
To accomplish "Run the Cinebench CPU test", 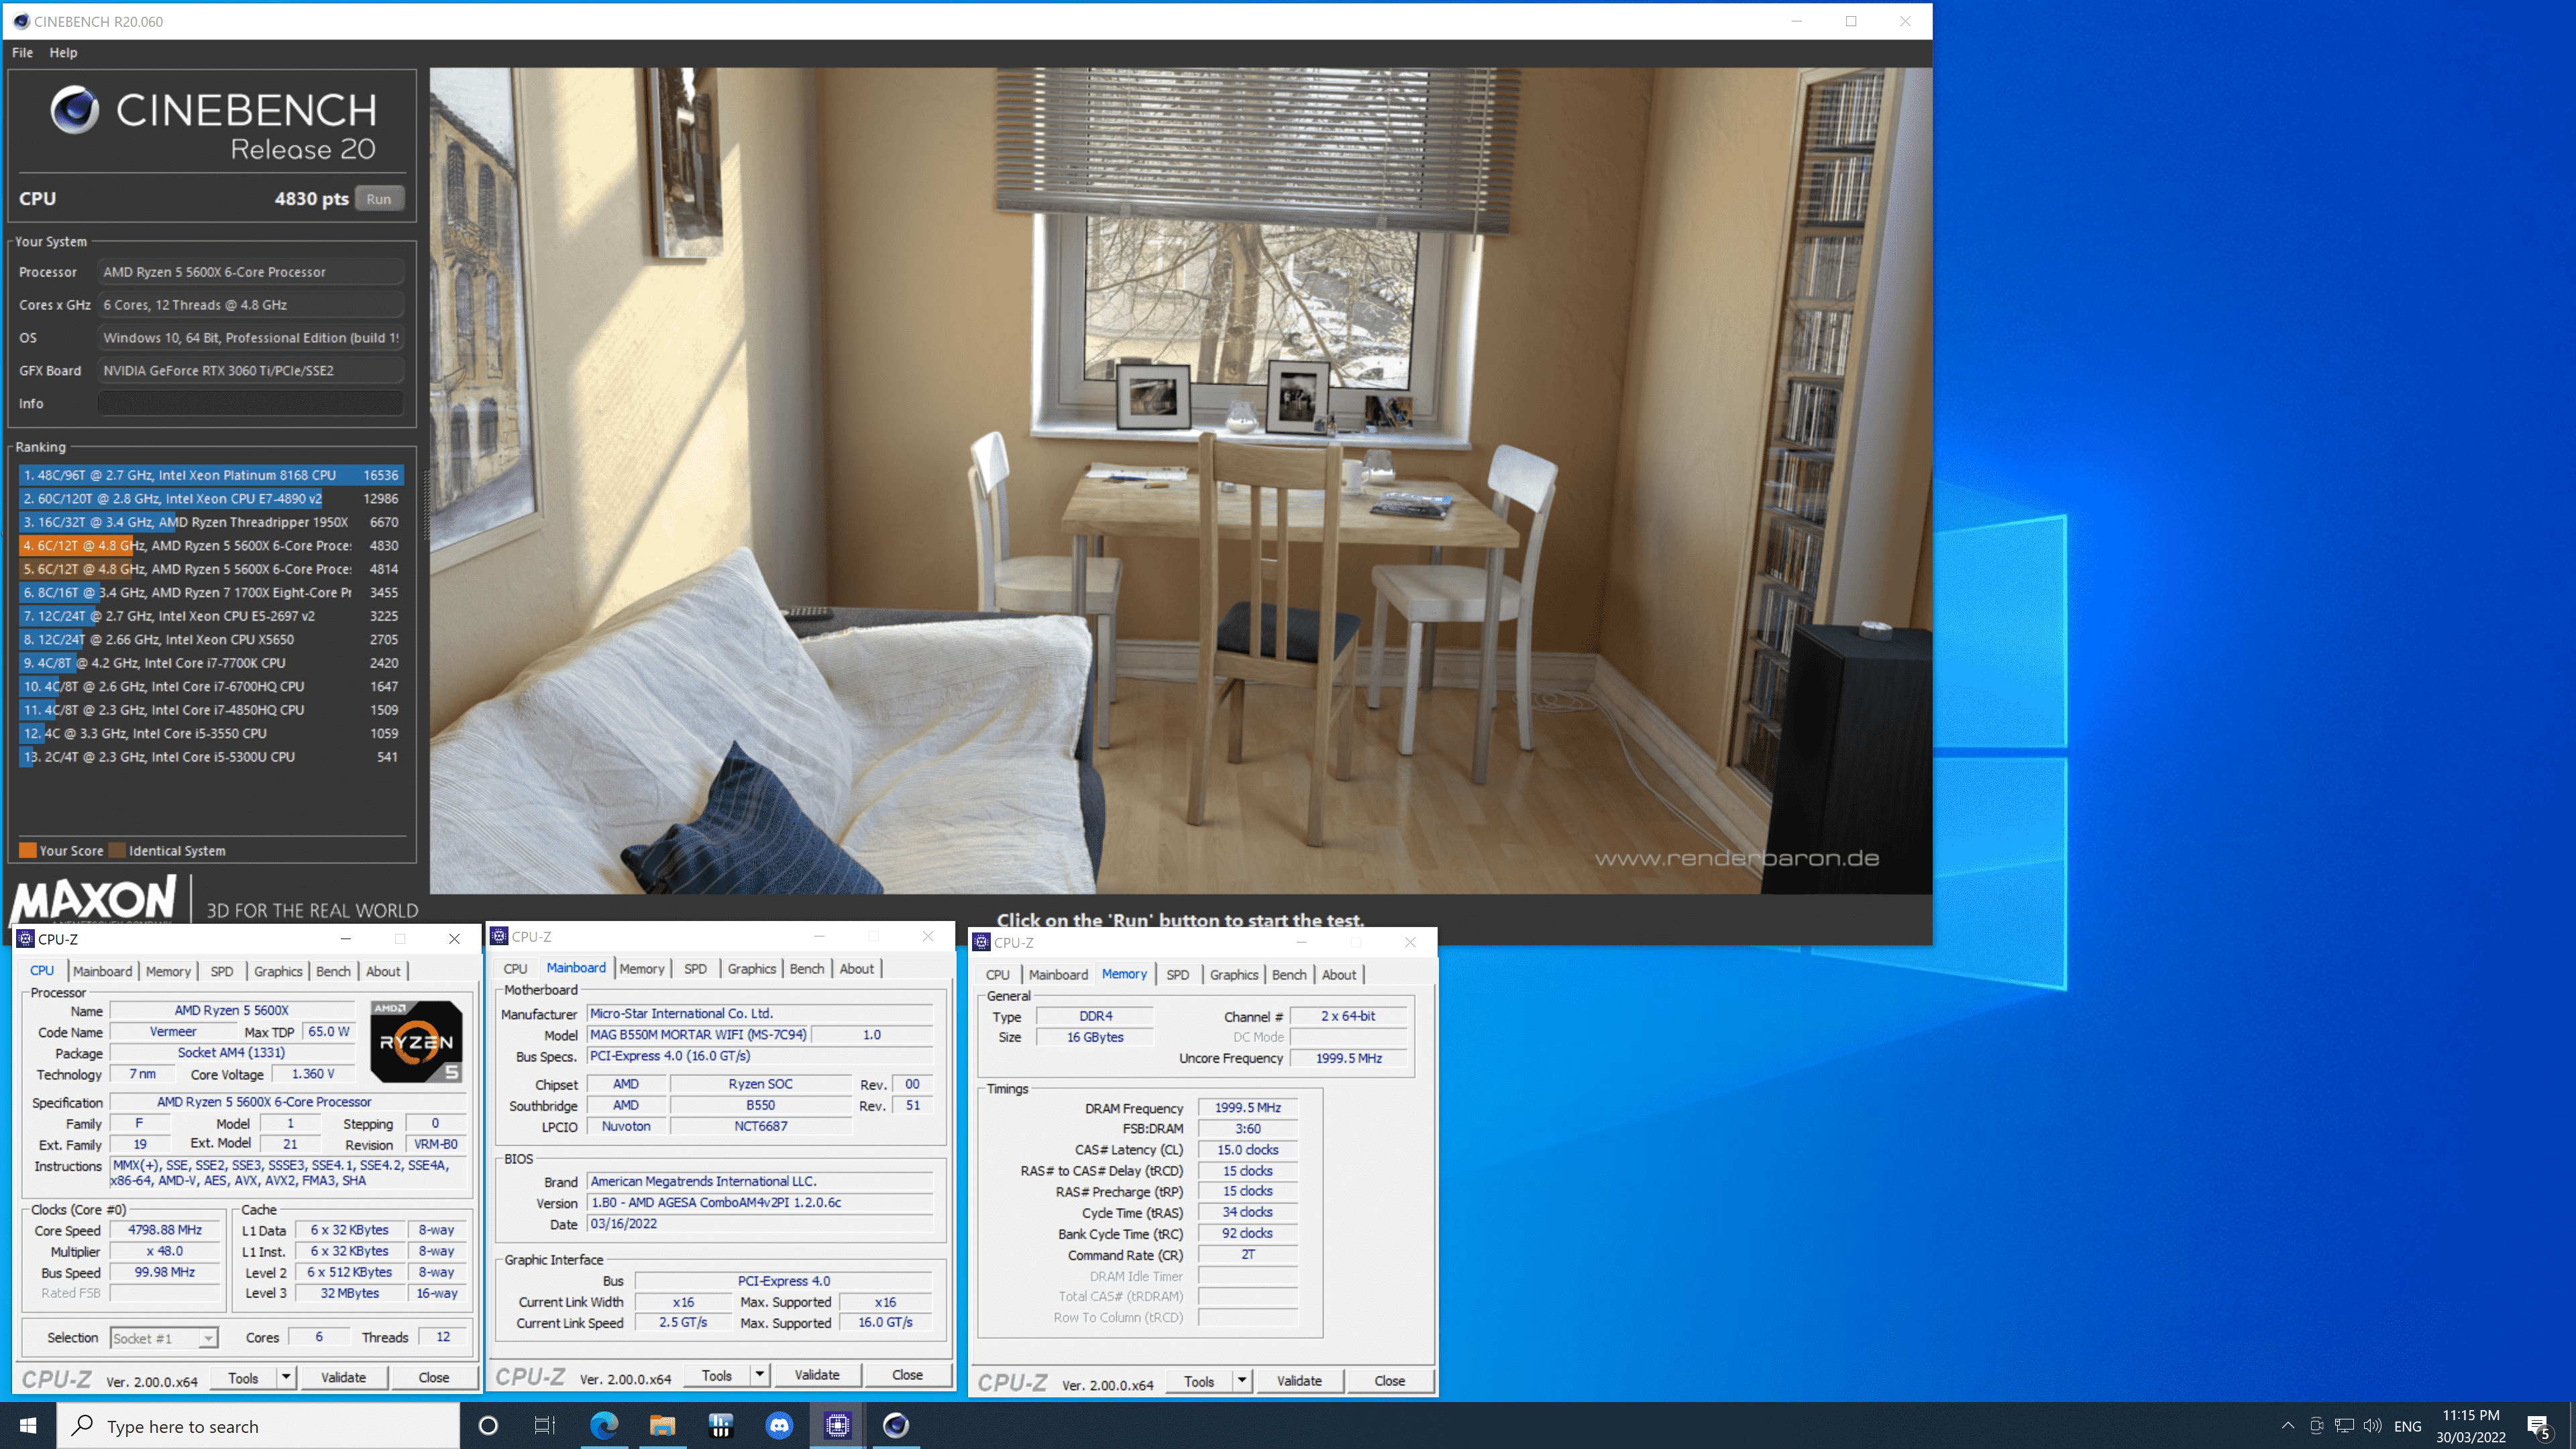I will (379, 198).
